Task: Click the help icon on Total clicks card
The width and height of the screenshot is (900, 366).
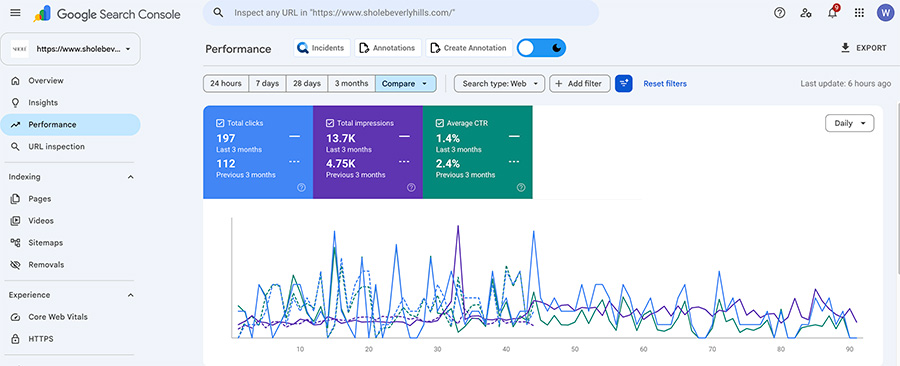Action: pyautogui.click(x=301, y=188)
